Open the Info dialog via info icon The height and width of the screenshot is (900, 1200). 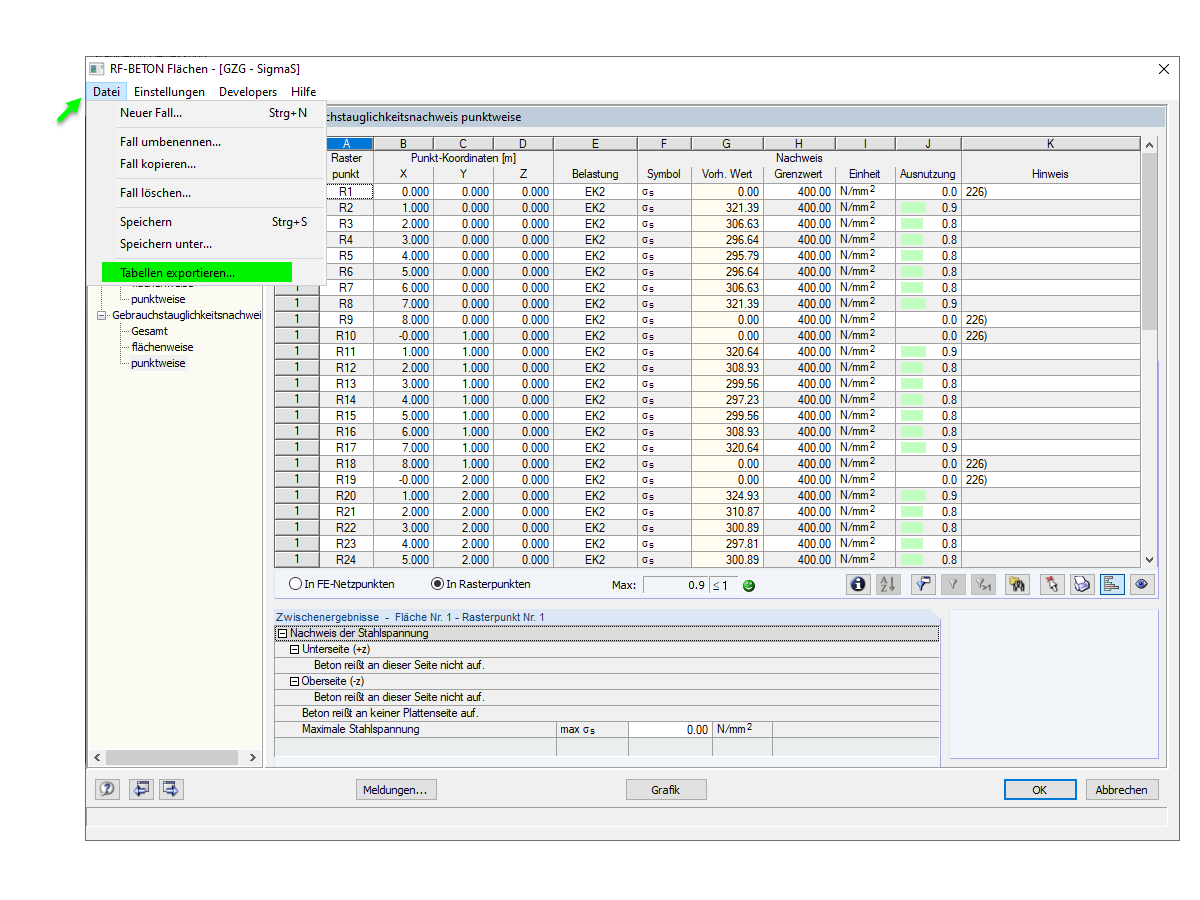point(858,584)
